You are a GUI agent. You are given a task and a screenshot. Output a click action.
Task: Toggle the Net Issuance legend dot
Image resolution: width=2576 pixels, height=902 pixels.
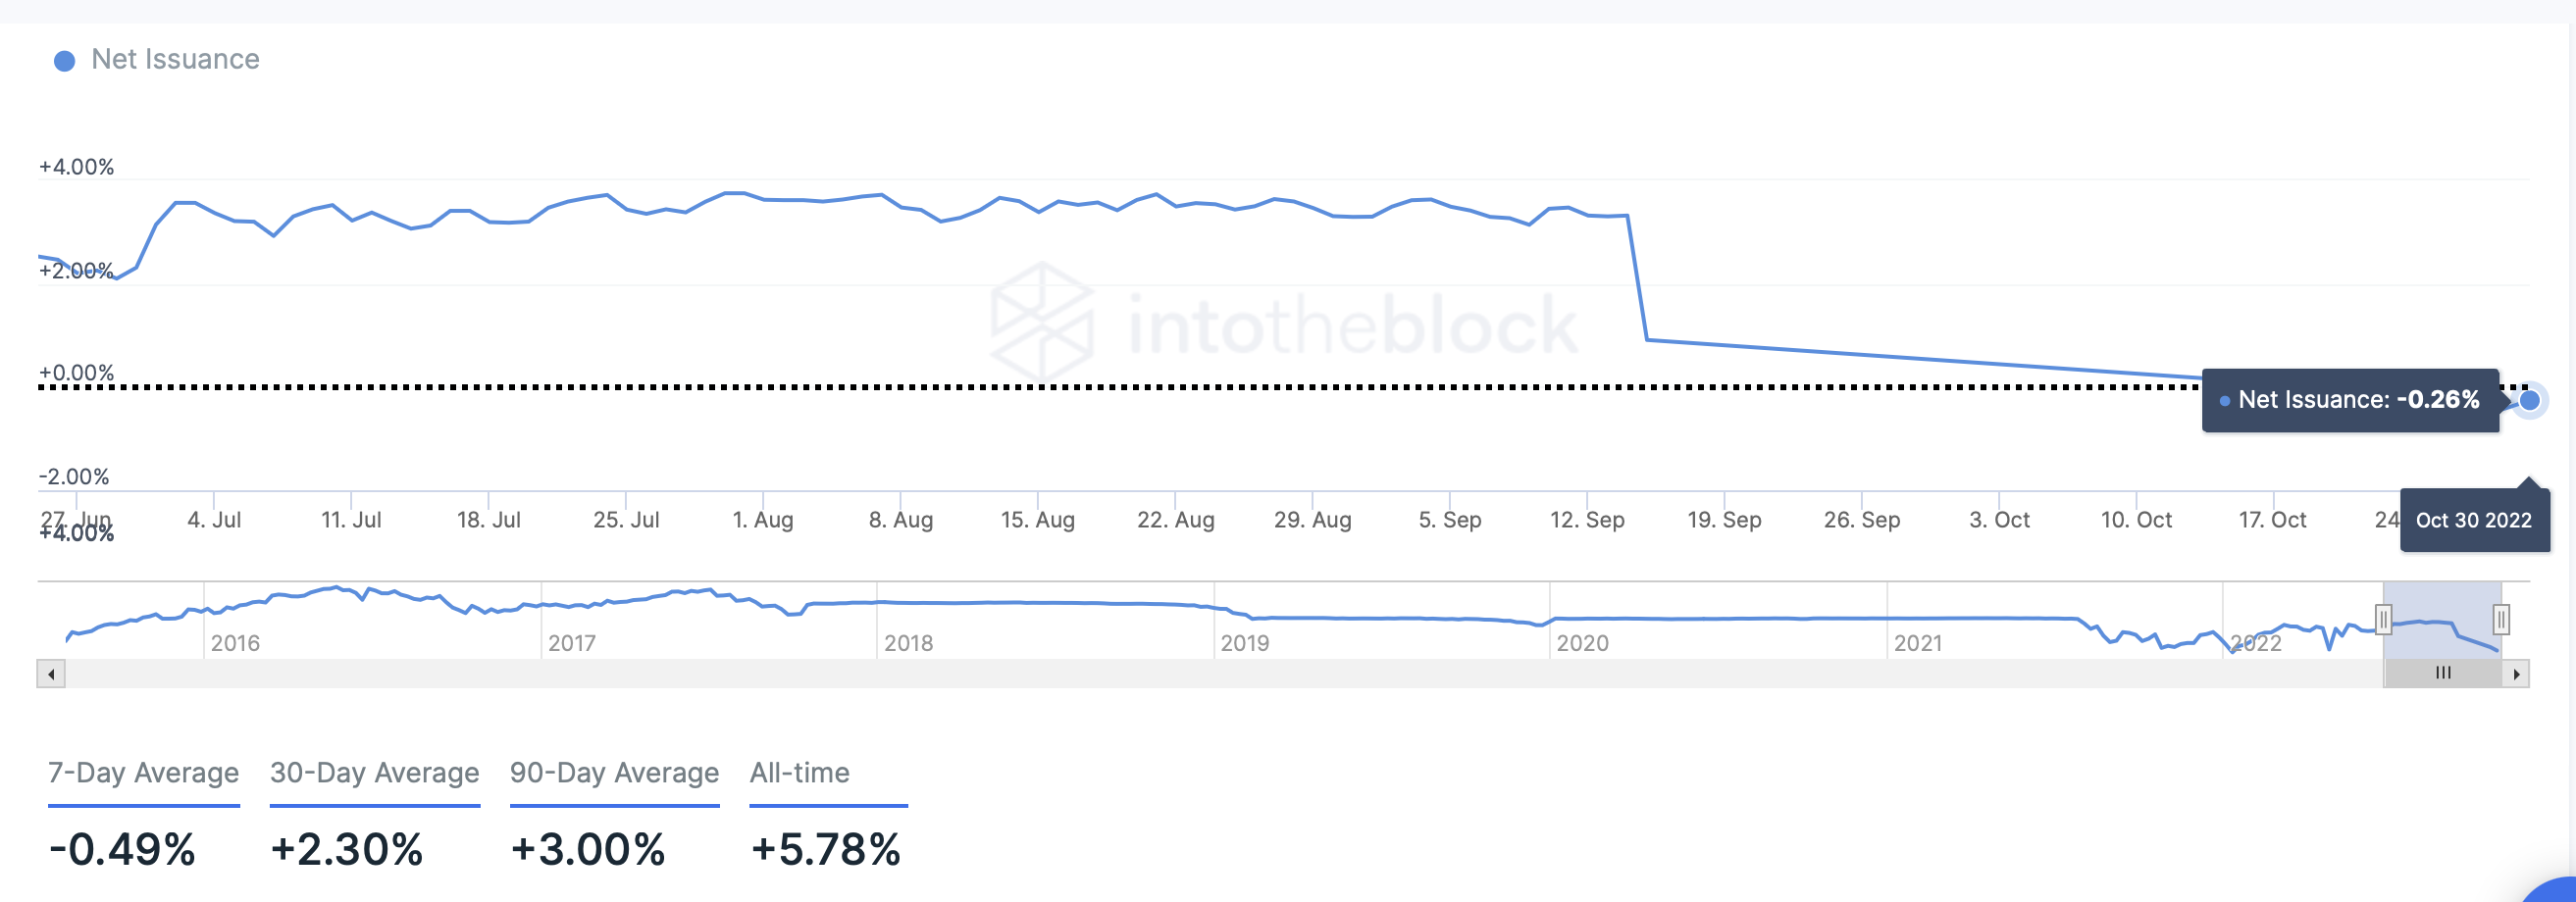click(64, 61)
